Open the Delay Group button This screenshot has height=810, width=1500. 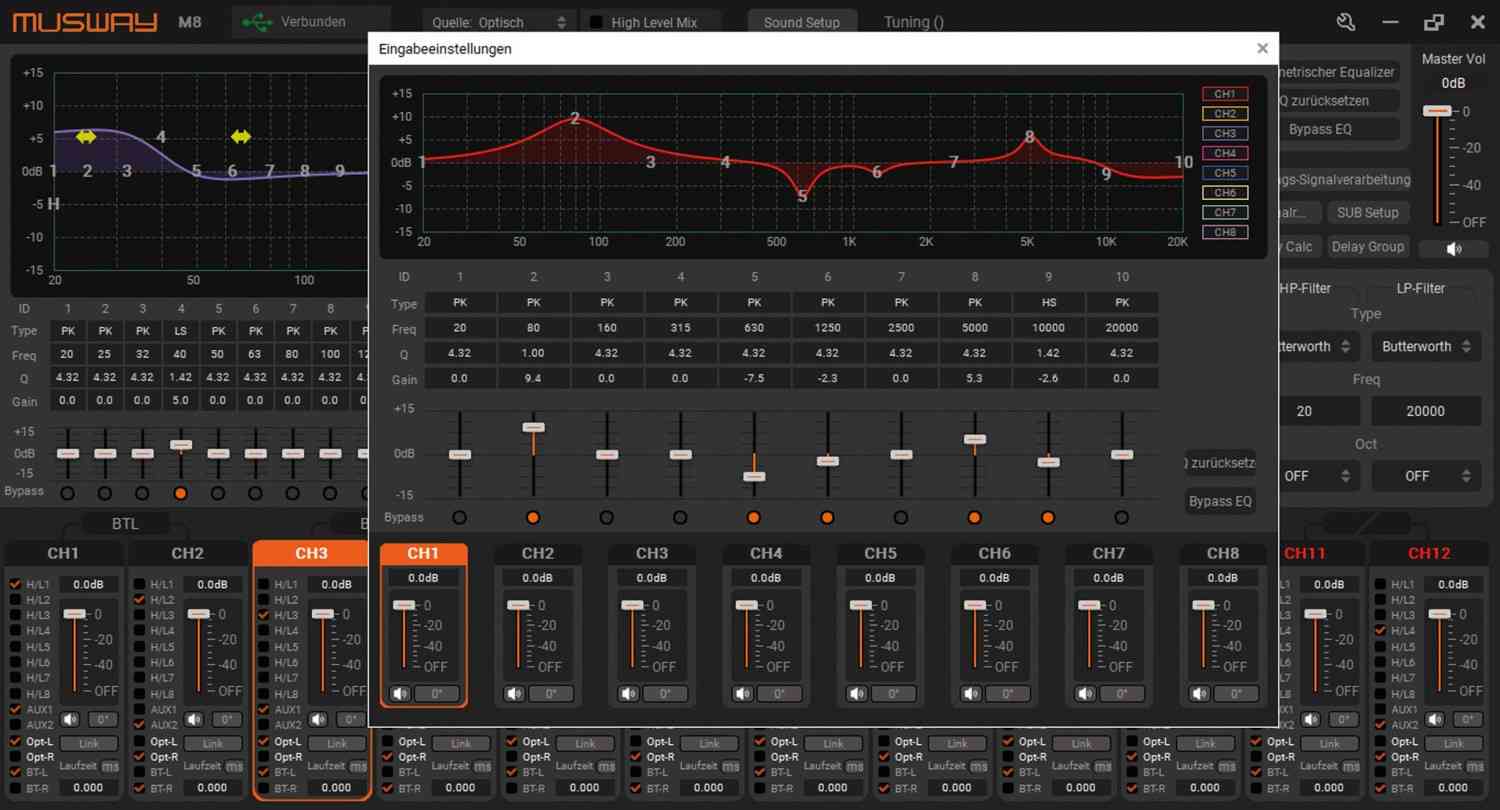point(1368,247)
